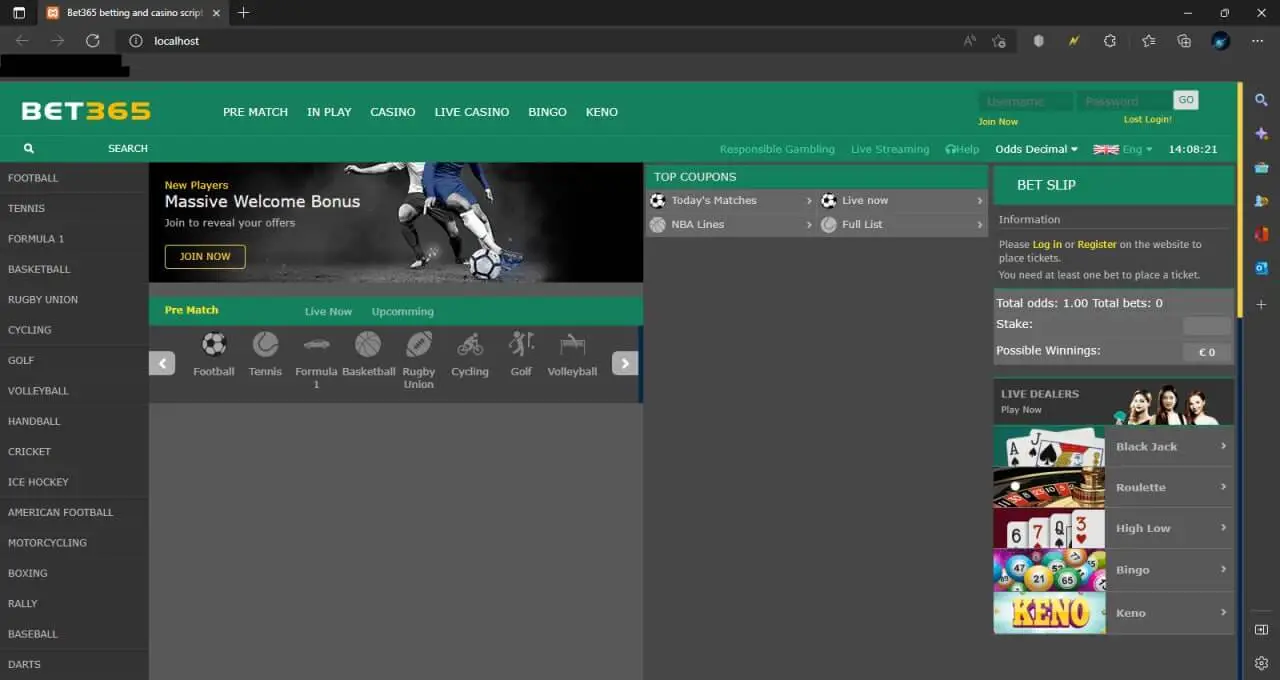
Task: Open the Edge profile avatar
Action: coord(1221,41)
